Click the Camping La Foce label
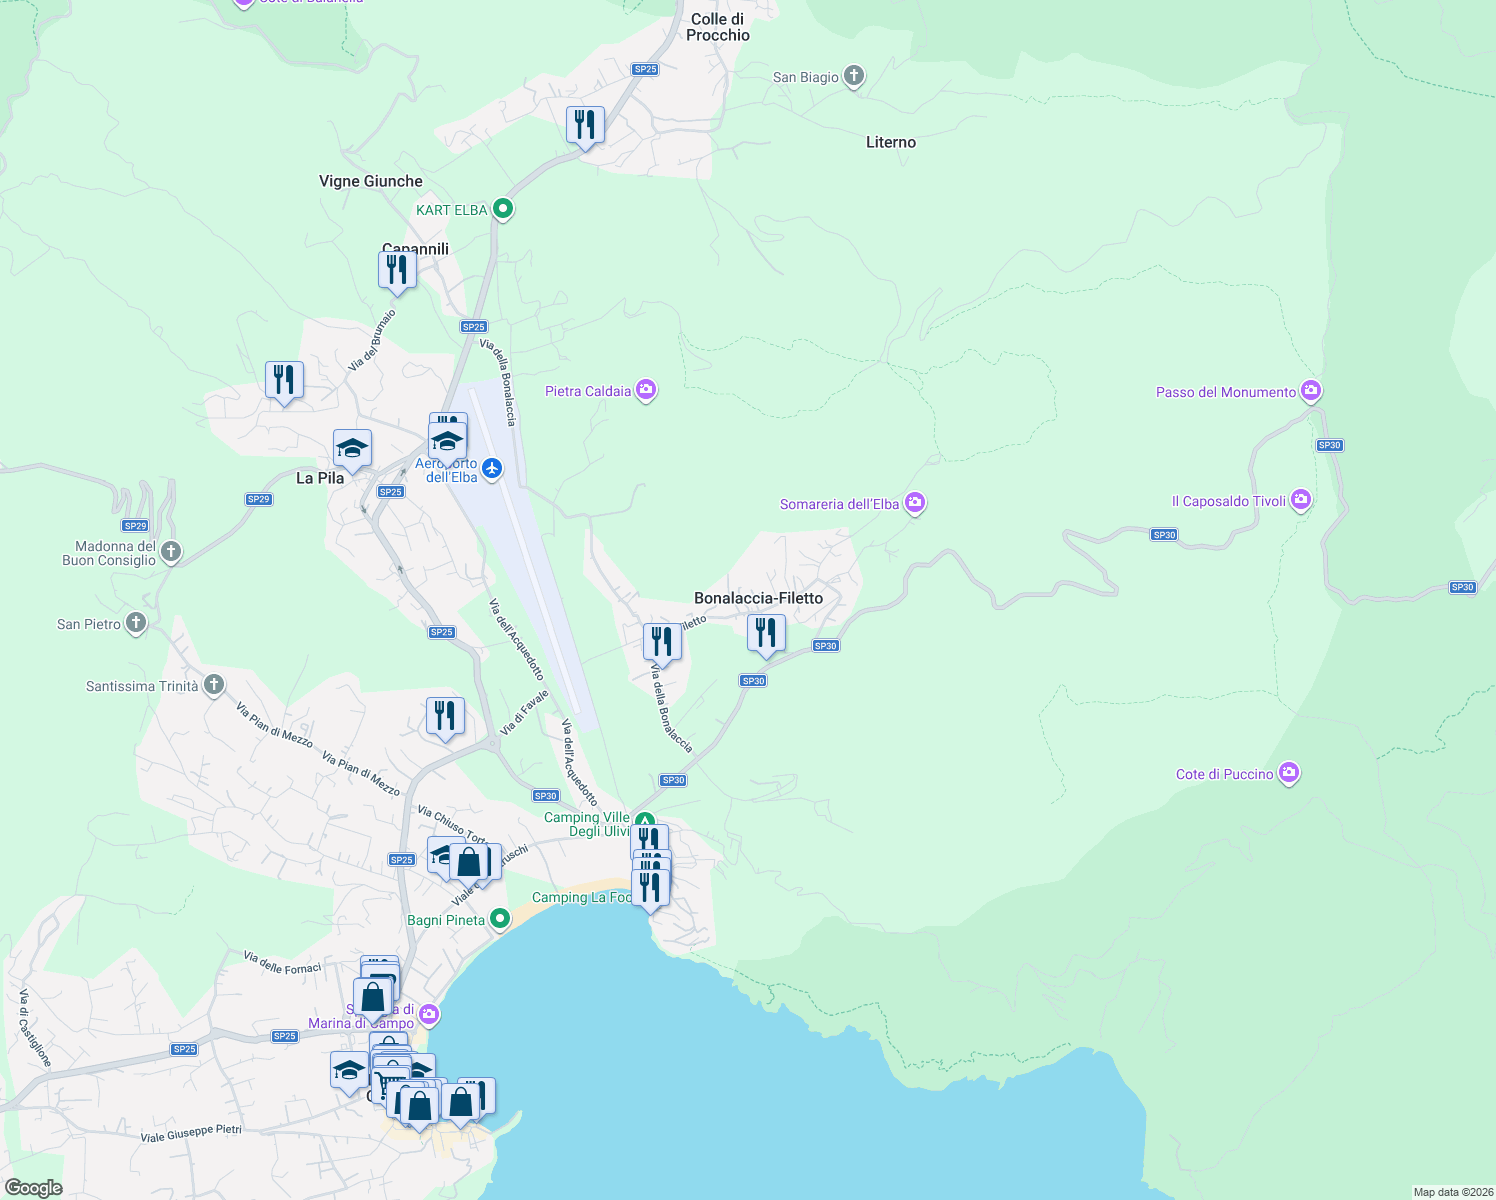1496x1200 pixels. point(582,897)
